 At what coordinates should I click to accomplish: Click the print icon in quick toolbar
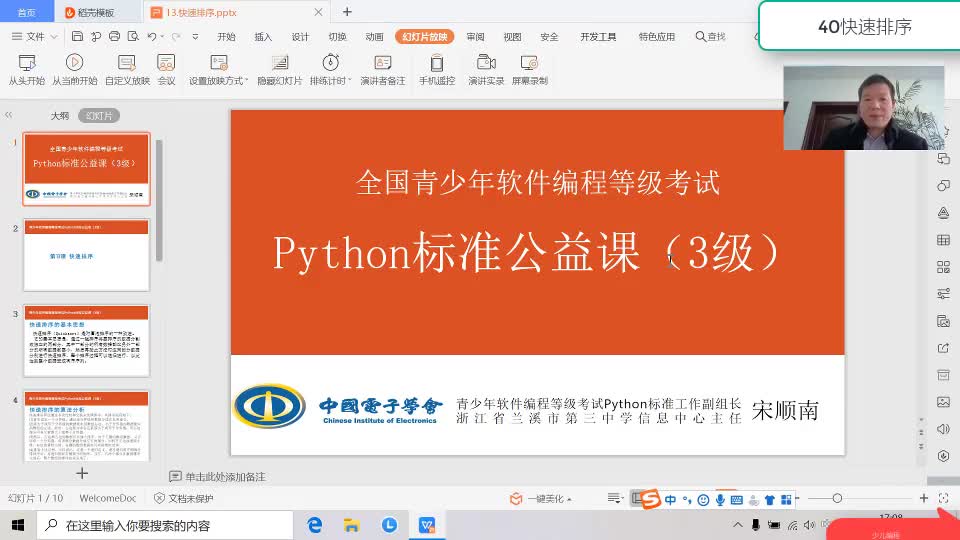point(114,37)
